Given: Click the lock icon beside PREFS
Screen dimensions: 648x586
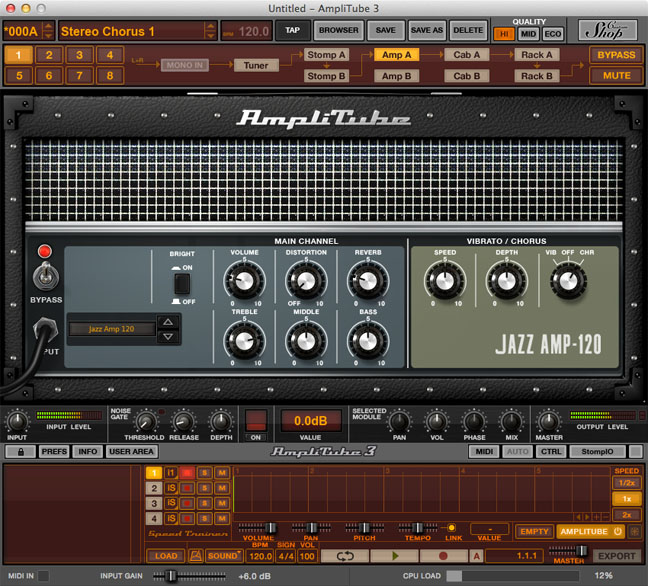Looking at the screenshot, I should (x=21, y=452).
